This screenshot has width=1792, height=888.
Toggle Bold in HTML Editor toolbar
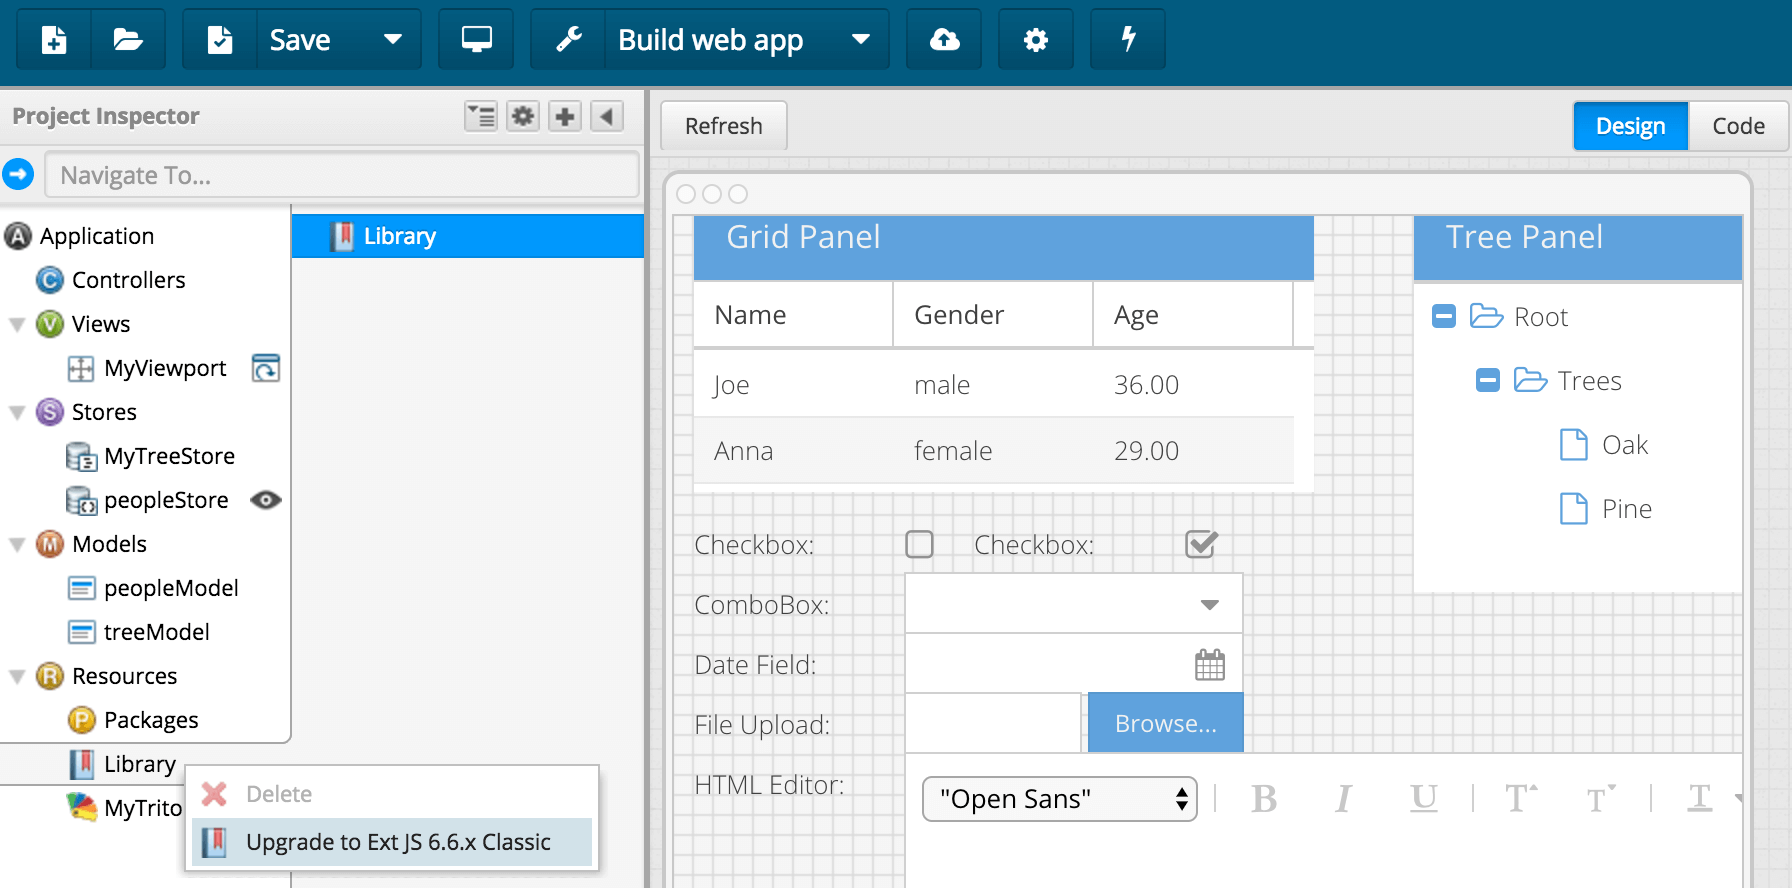click(x=1264, y=799)
